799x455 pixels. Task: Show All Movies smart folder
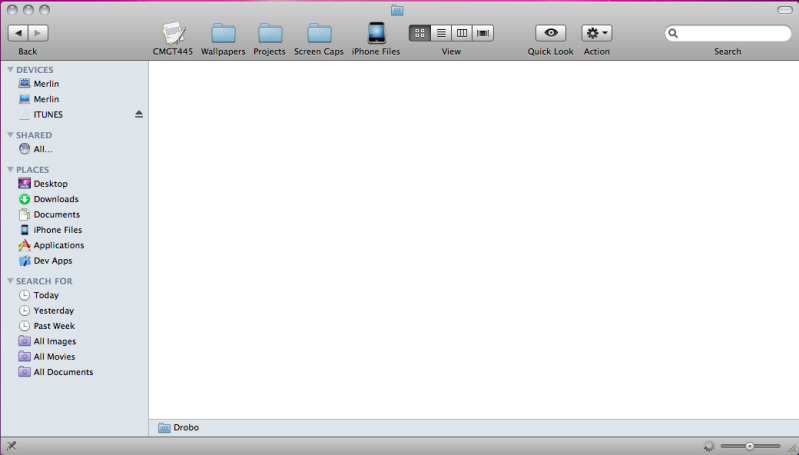(74, 357)
